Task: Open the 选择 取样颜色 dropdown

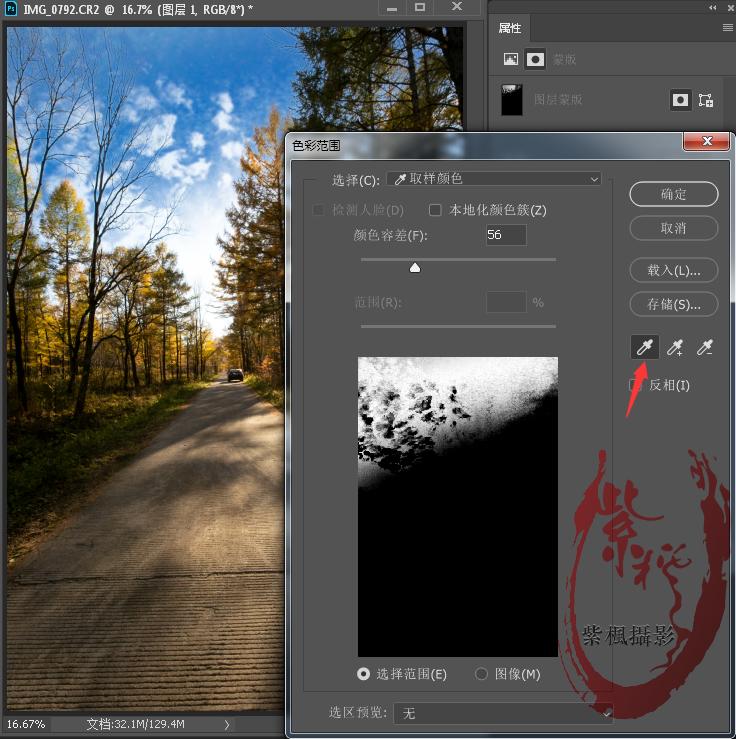Action: (493, 179)
